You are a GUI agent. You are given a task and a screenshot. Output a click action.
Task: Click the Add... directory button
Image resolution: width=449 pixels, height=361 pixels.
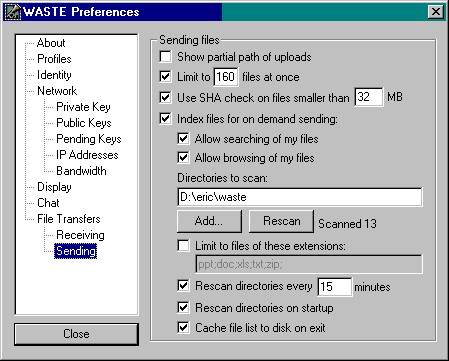click(x=209, y=221)
